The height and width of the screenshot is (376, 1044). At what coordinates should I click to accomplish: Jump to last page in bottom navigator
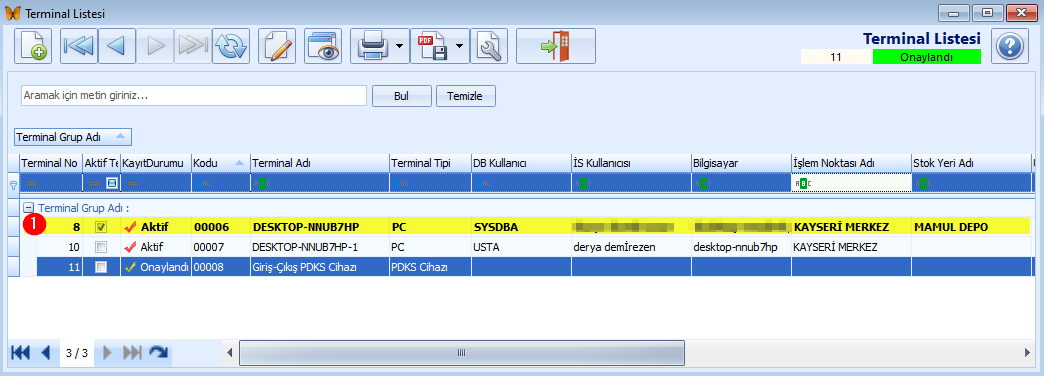[132, 353]
